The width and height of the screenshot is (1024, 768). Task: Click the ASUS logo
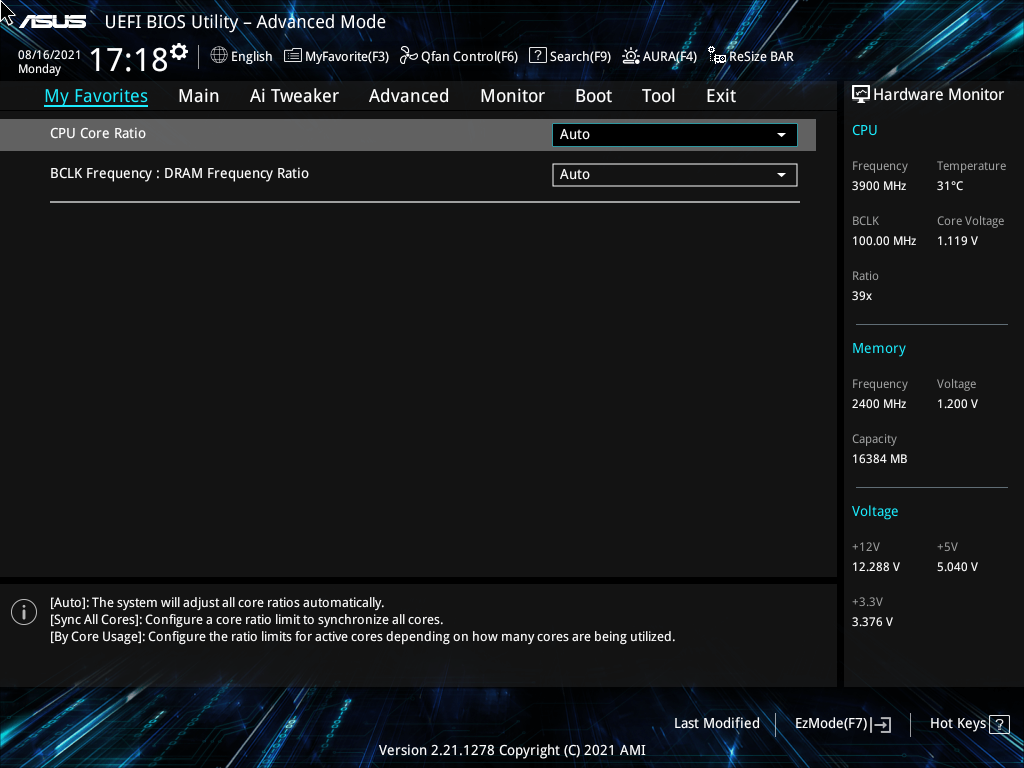coord(53,22)
